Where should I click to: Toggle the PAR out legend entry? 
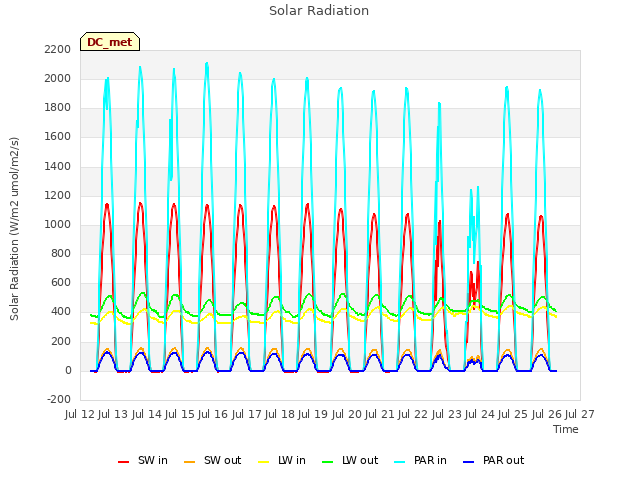[493, 460]
